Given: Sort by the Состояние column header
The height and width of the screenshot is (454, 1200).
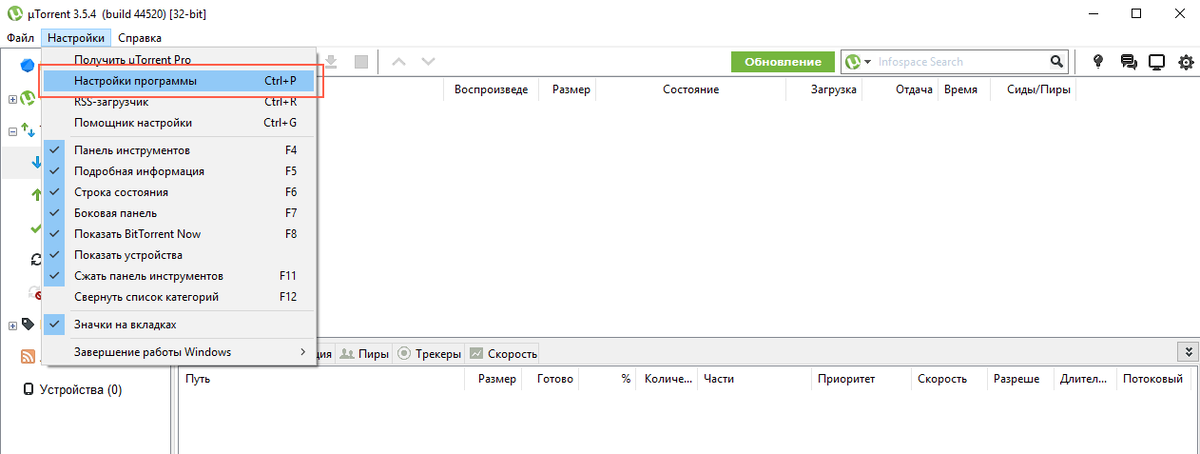Looking at the screenshot, I should point(691,90).
